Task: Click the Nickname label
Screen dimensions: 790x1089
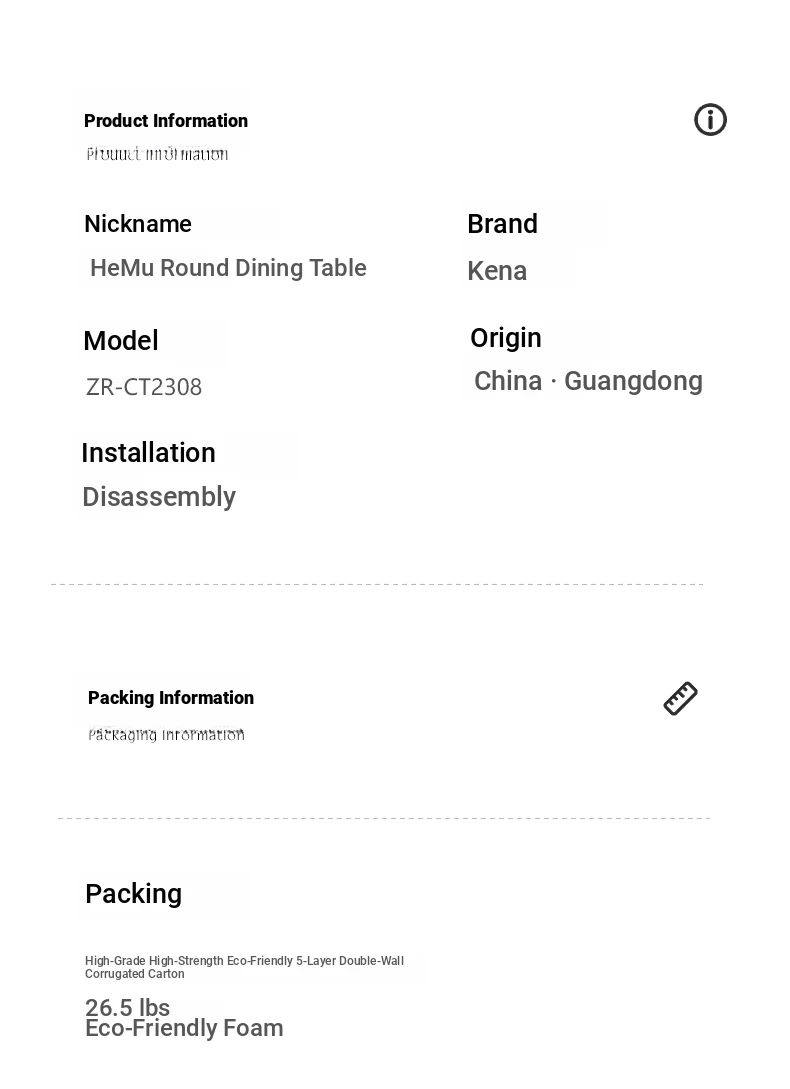Action: 138,224
